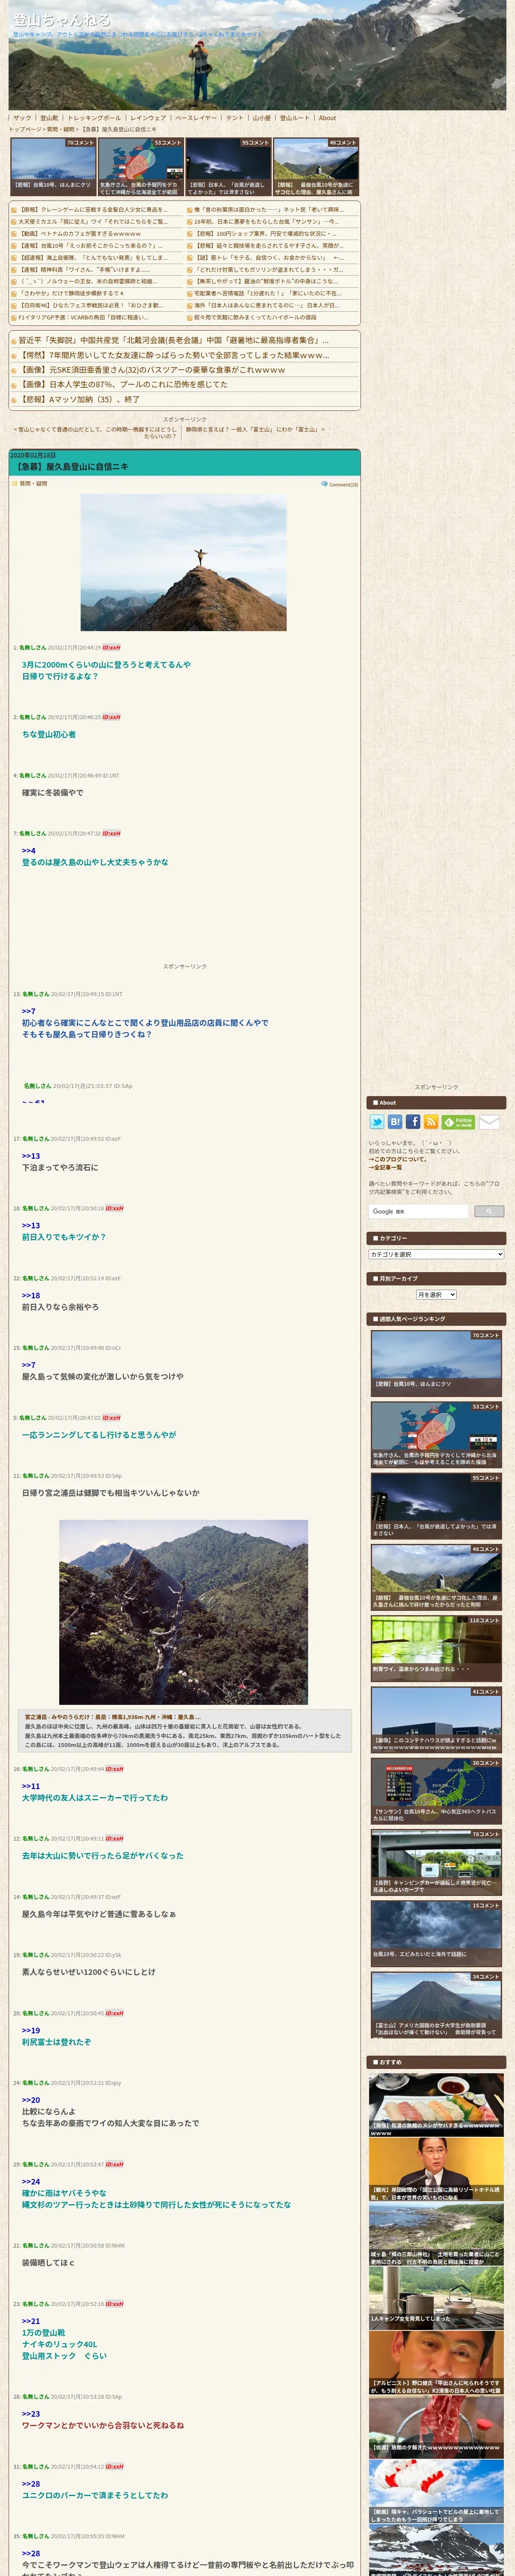Open the top 48コメント mountain thumbnail
This screenshot has width=515, height=2576.
315,166
